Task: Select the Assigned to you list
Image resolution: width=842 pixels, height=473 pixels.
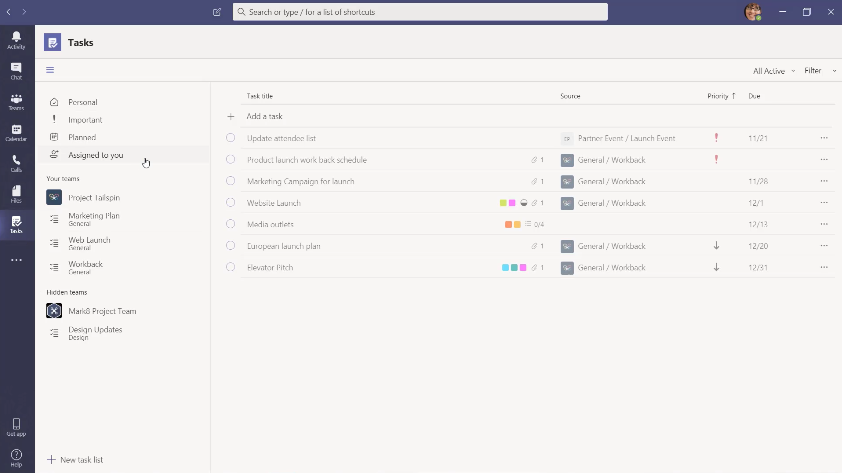Action: click(95, 155)
